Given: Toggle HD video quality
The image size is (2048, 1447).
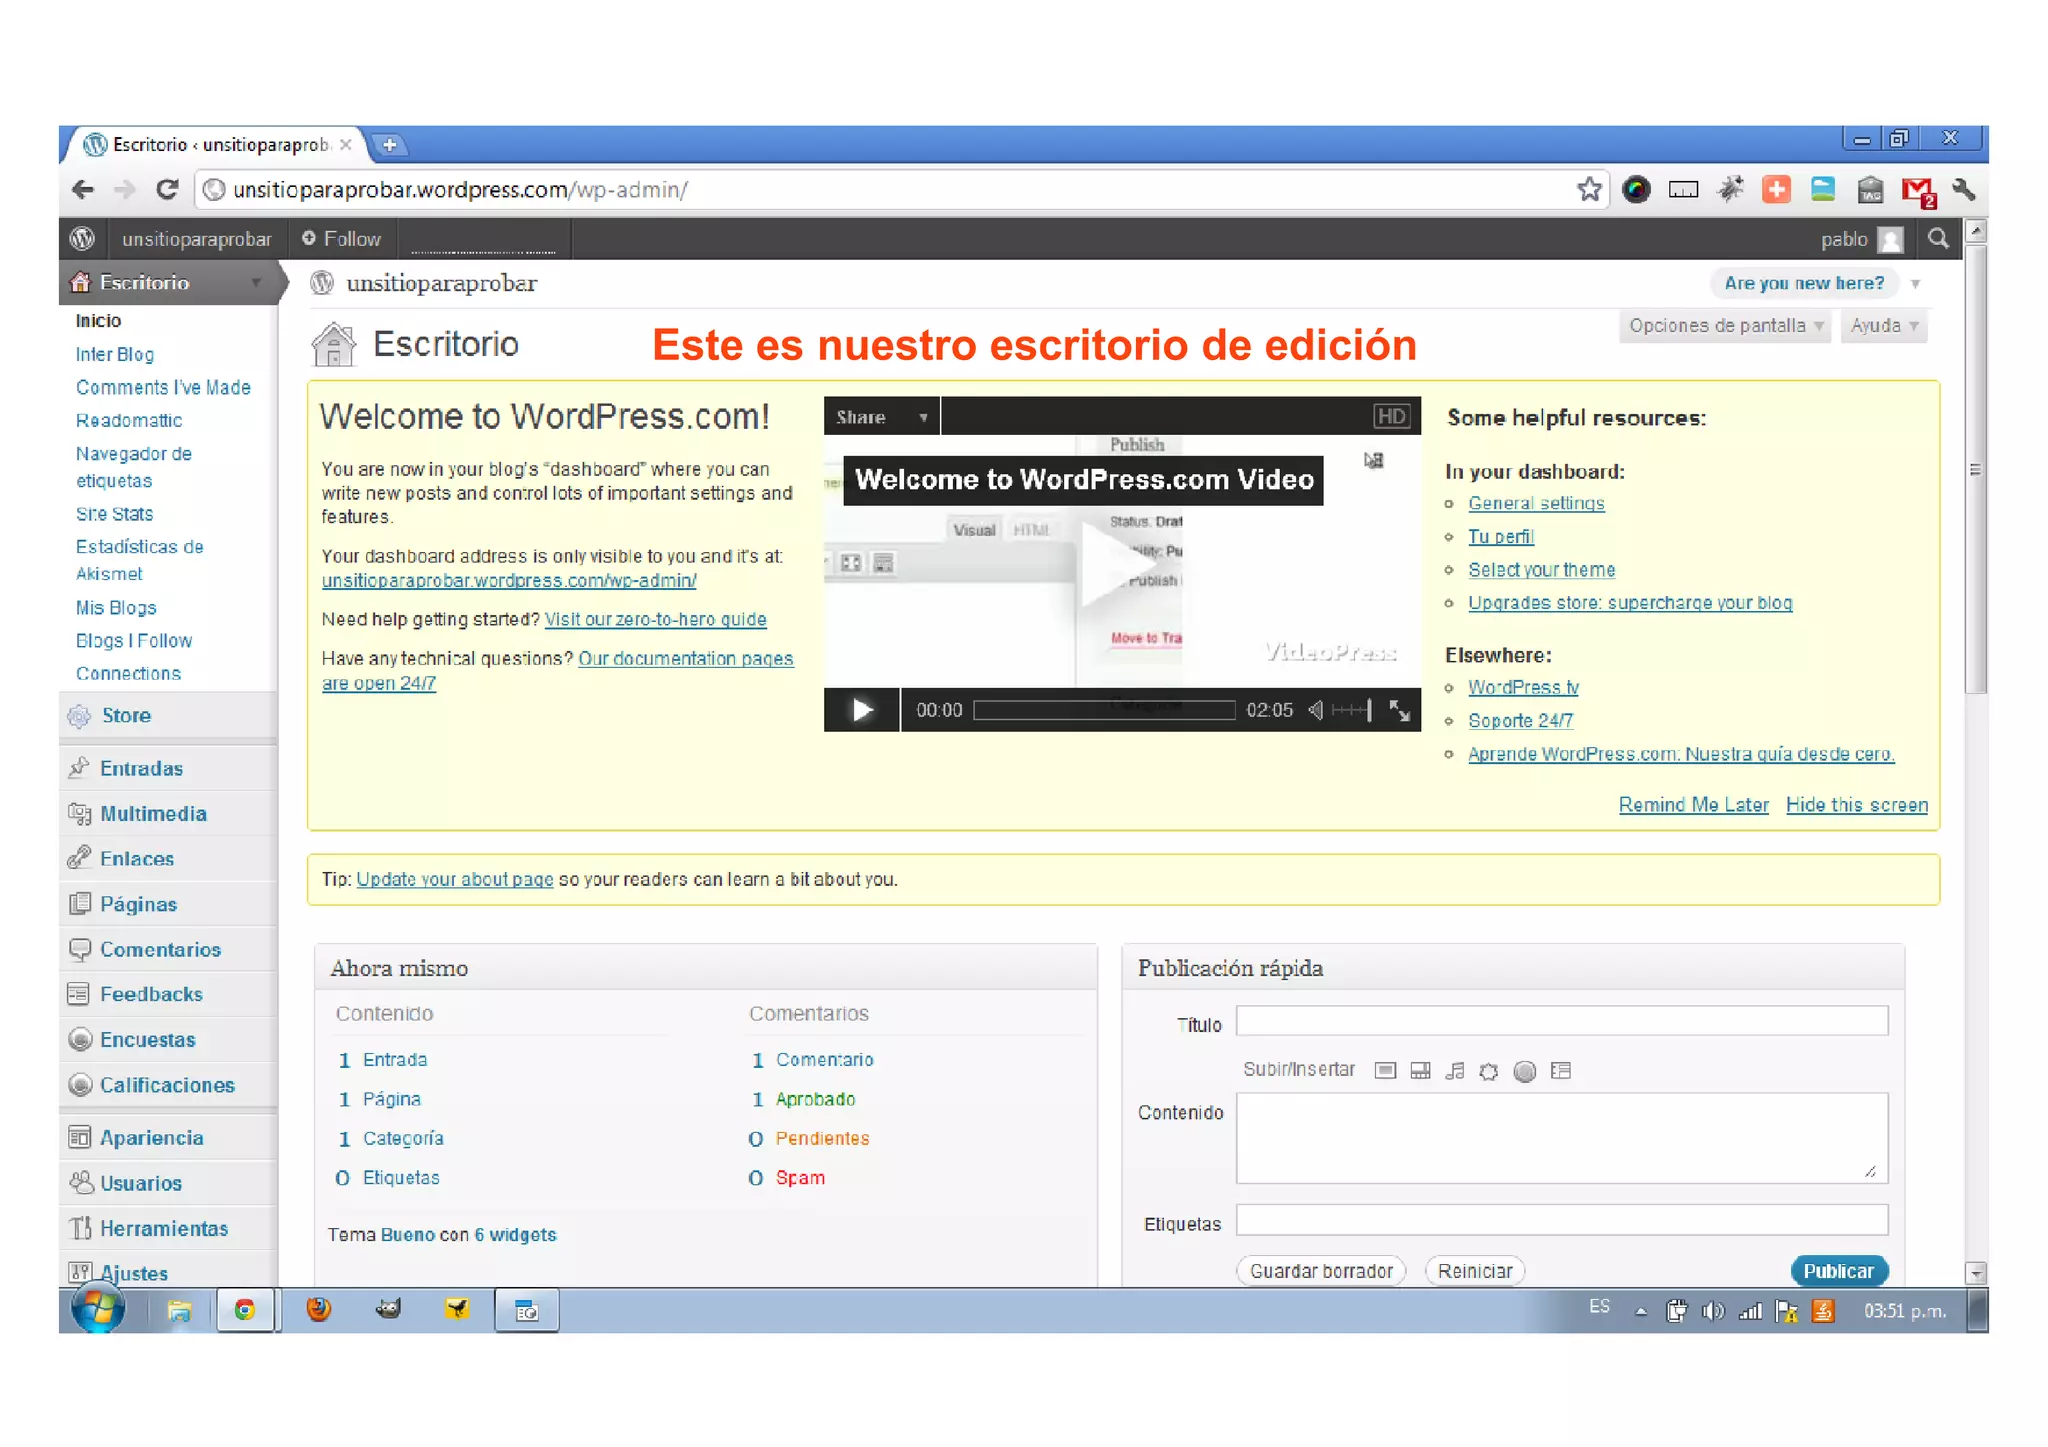Looking at the screenshot, I should click(x=1391, y=417).
